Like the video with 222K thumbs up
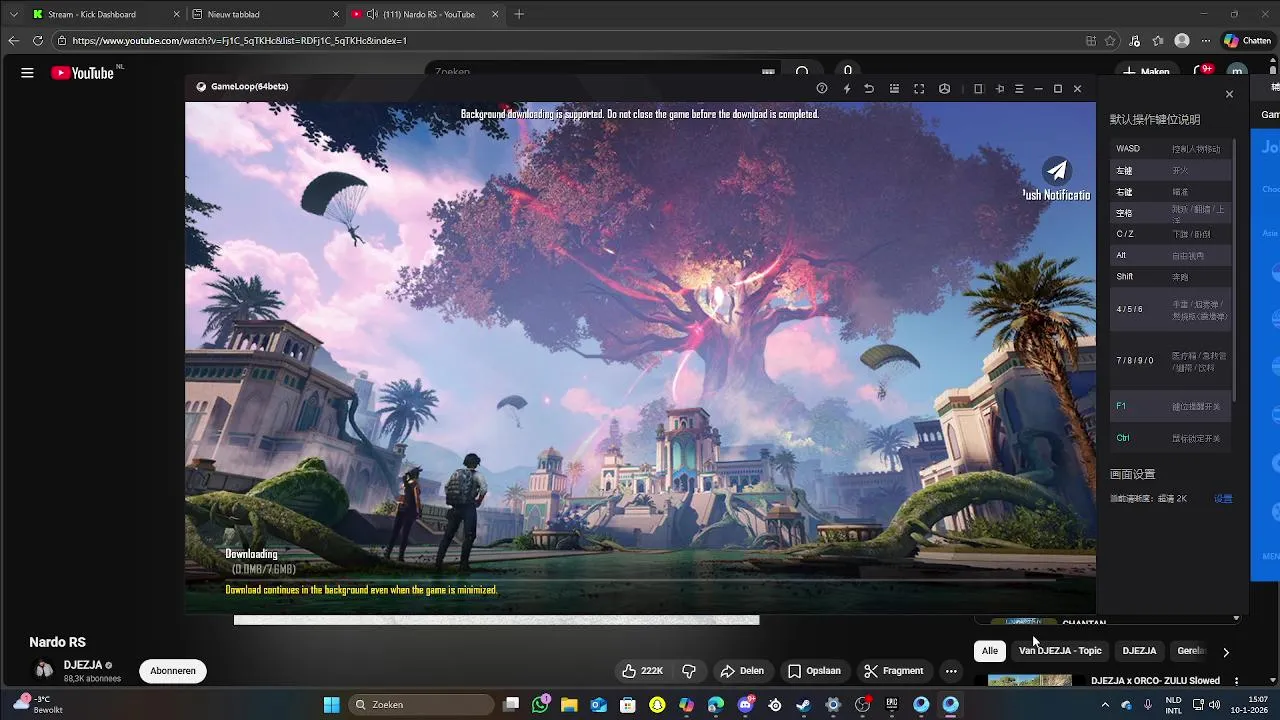The width and height of the screenshot is (1280, 720). point(642,671)
